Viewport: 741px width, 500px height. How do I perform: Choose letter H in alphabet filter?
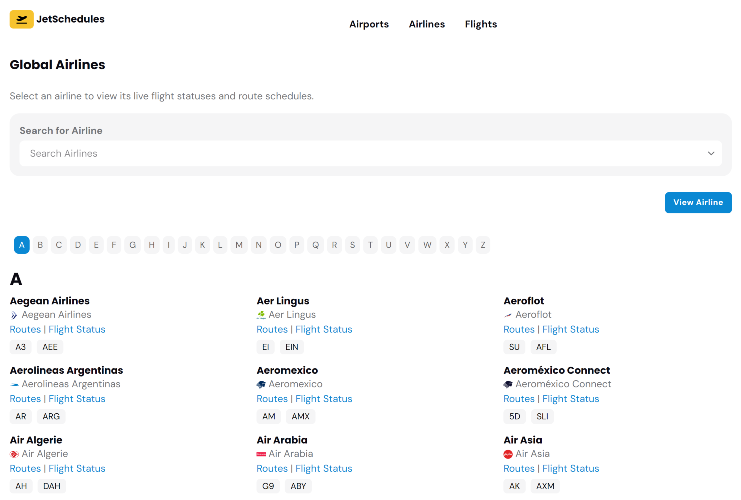click(x=152, y=245)
